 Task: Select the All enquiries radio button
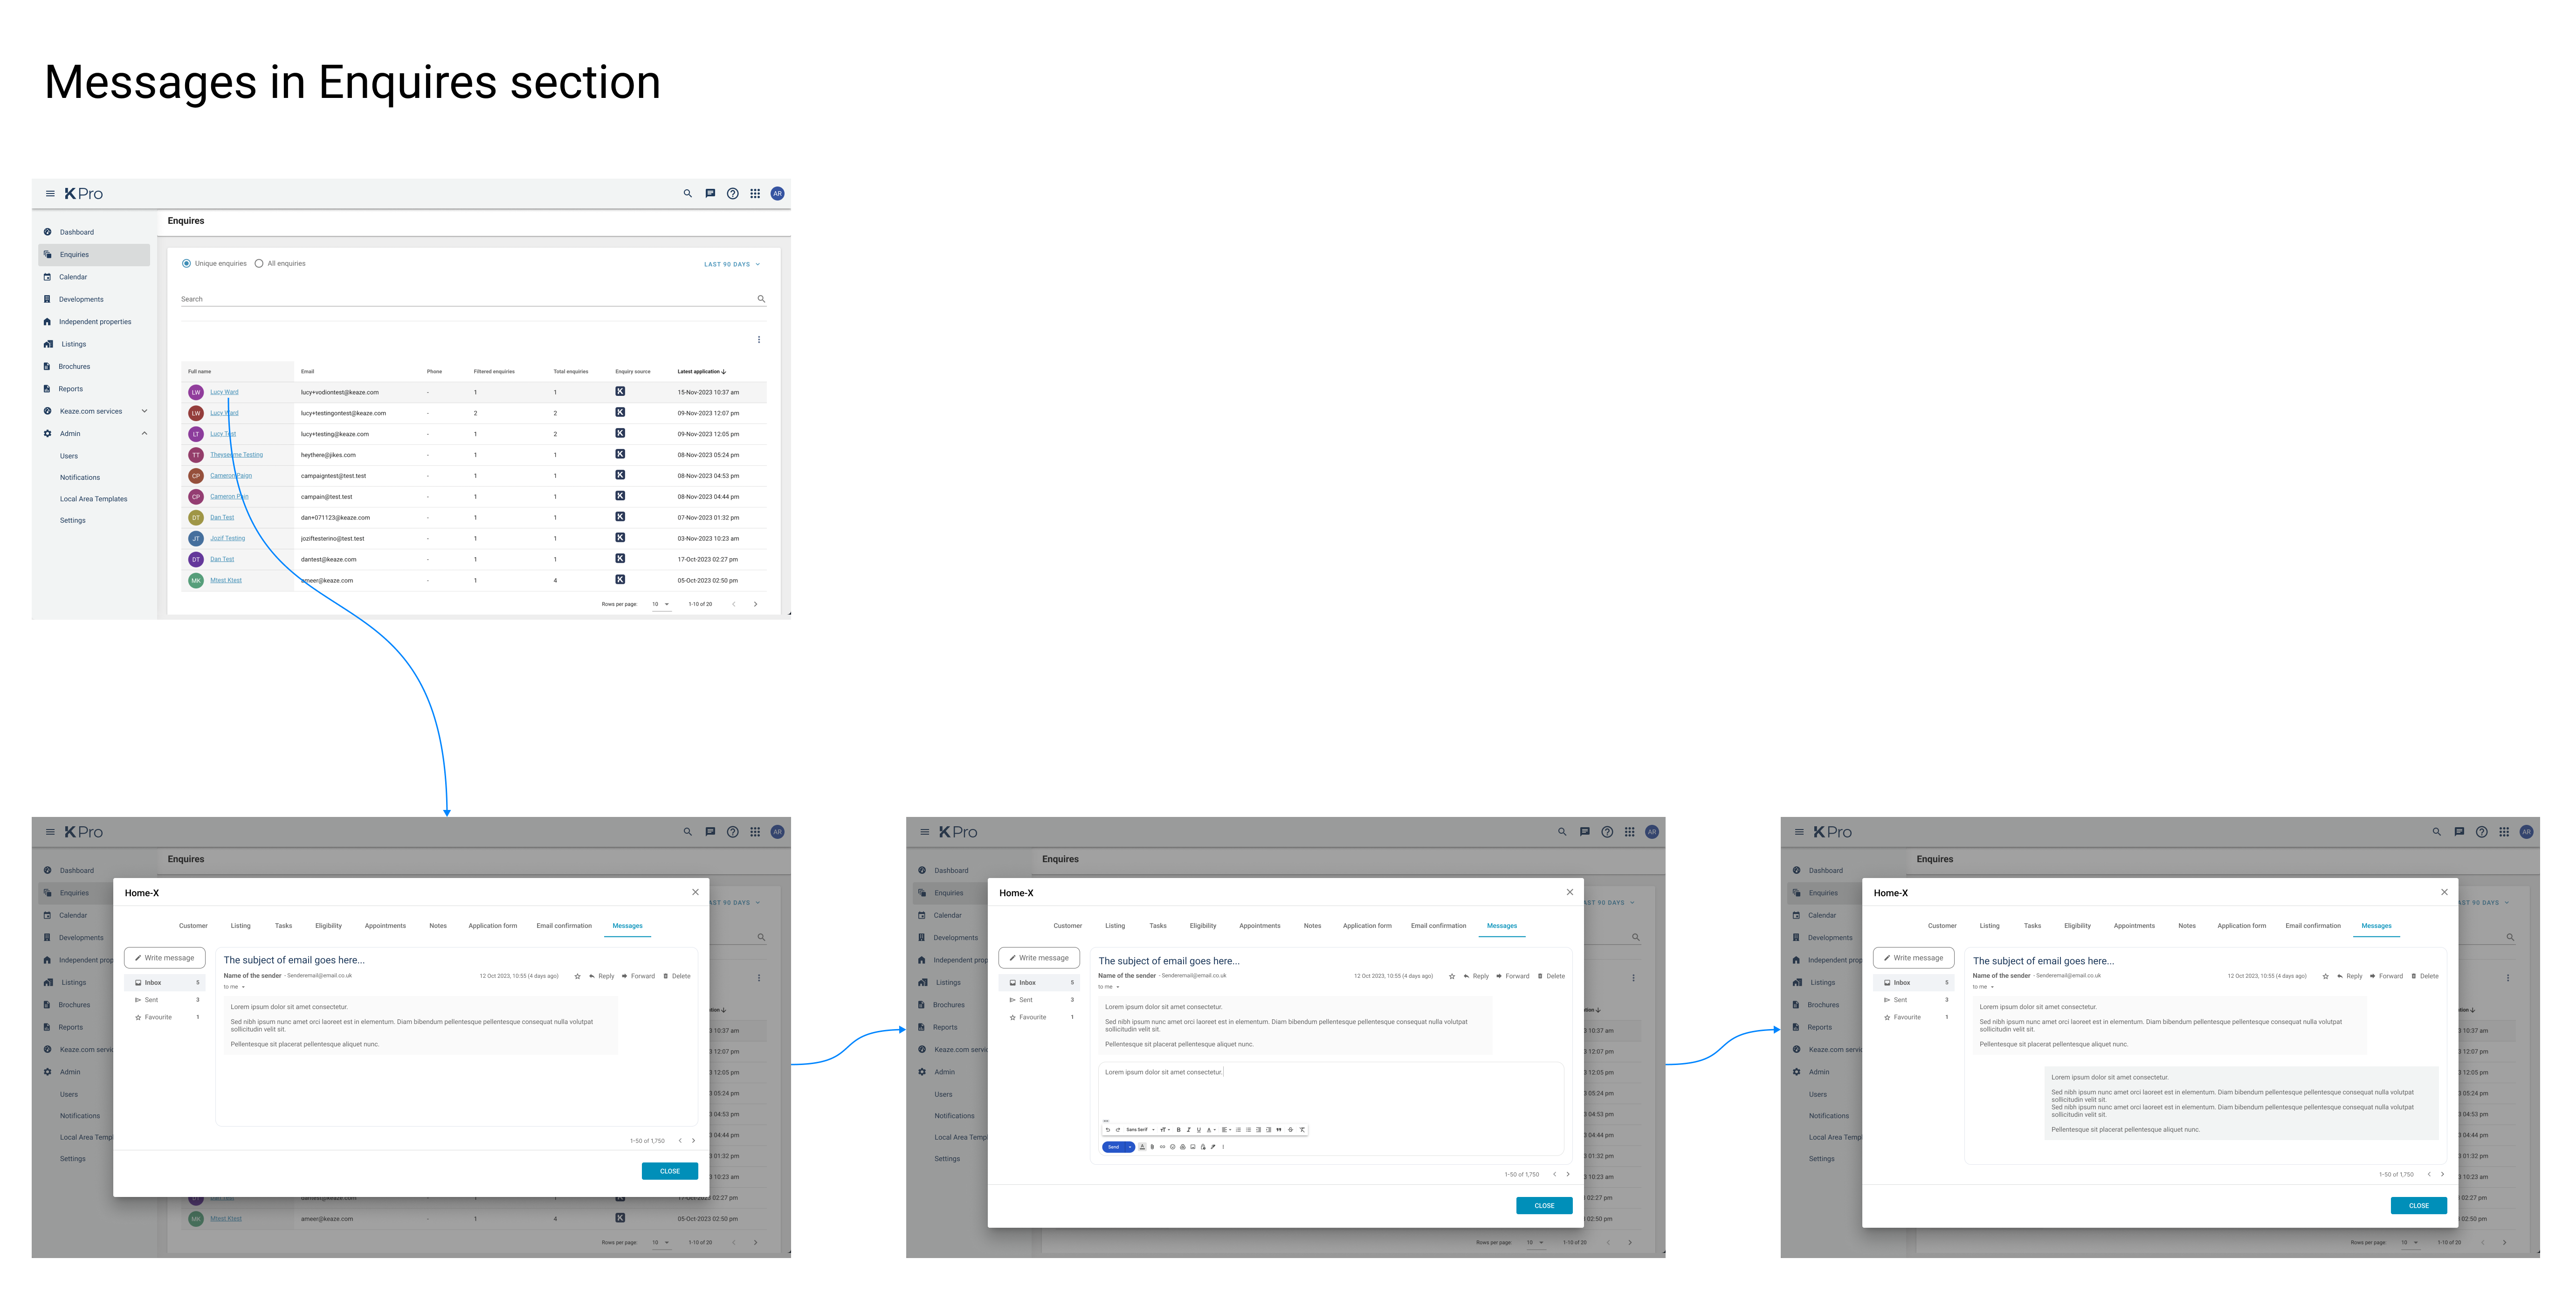[259, 263]
